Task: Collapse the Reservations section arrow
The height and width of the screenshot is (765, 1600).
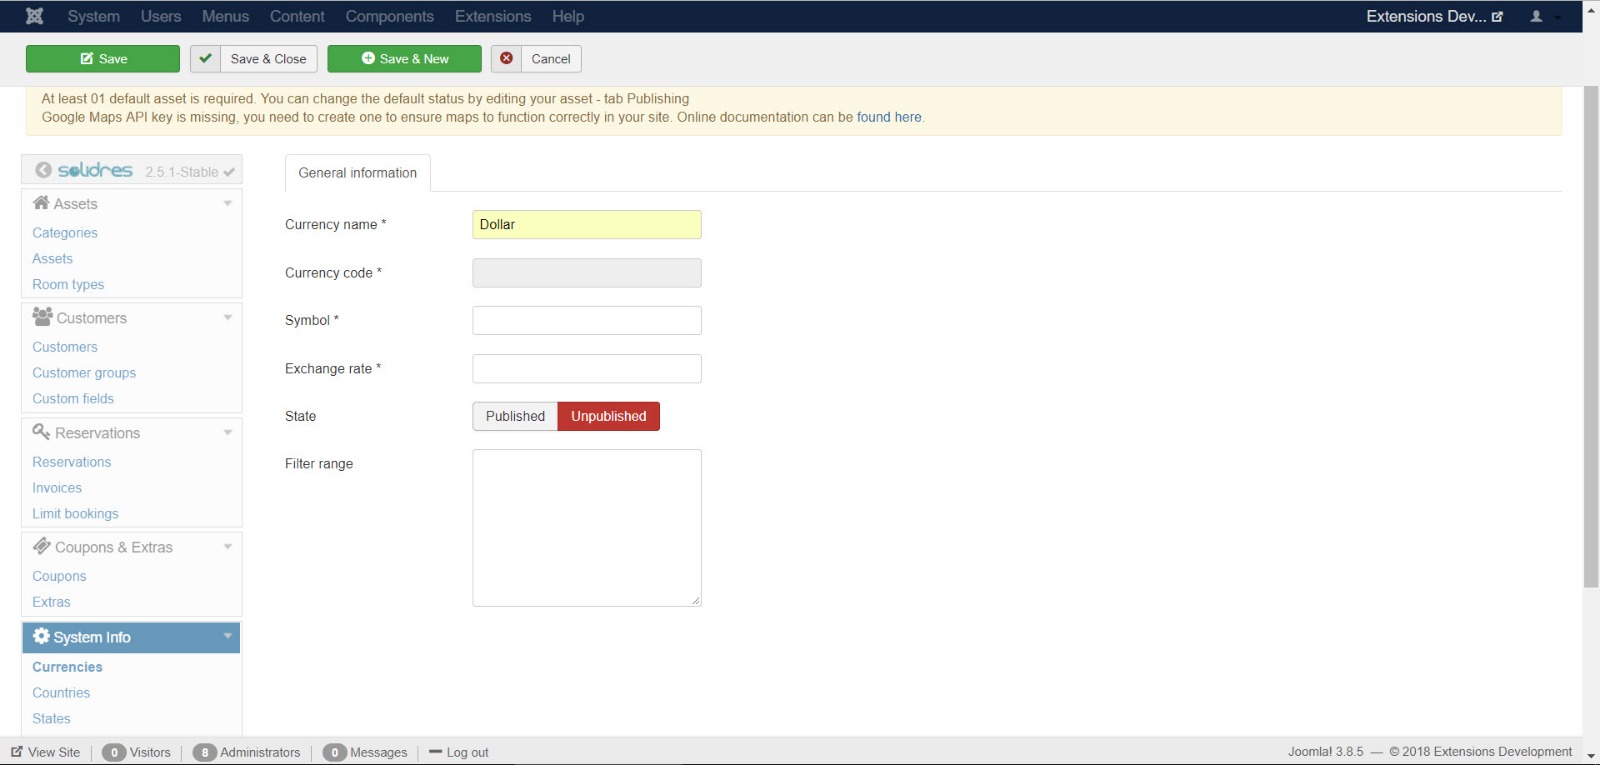Action: (x=228, y=432)
